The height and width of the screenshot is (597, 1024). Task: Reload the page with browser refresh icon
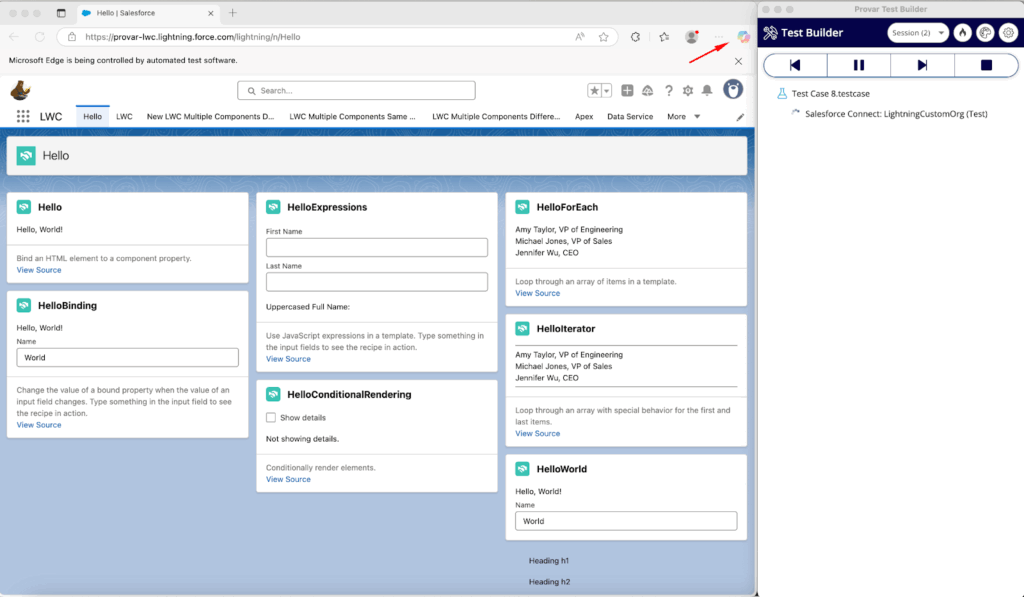40,37
